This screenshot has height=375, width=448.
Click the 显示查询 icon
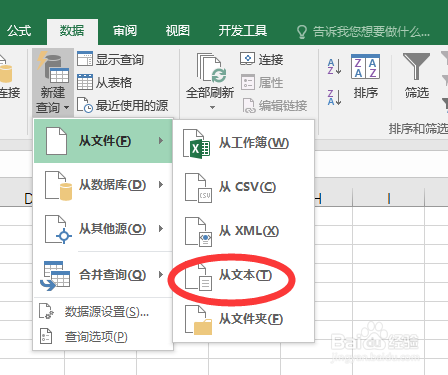(x=85, y=59)
